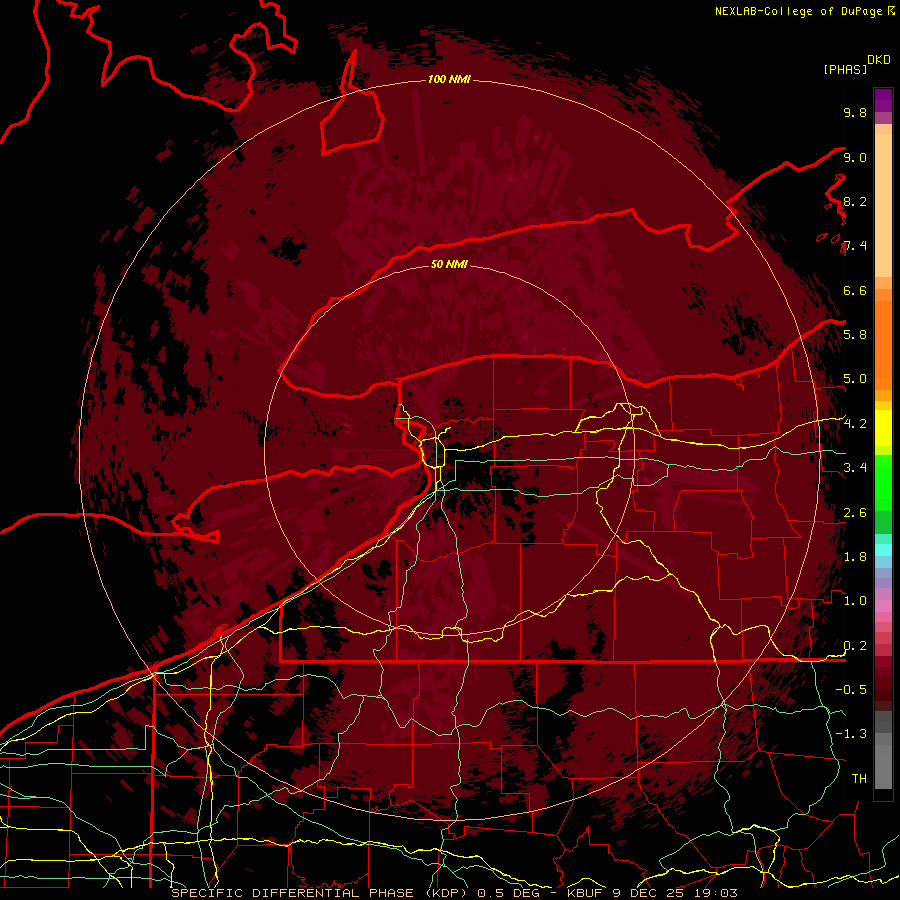The width and height of the screenshot is (900, 900).
Task: Click the 8.2 value on the scale
Action: click(x=855, y=201)
